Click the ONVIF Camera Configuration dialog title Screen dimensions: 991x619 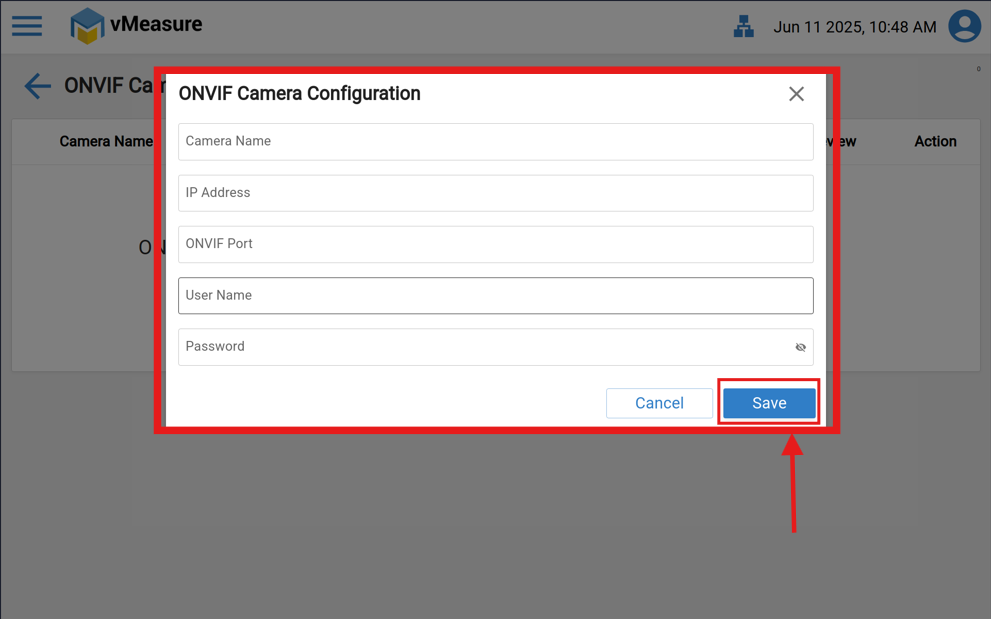tap(299, 94)
